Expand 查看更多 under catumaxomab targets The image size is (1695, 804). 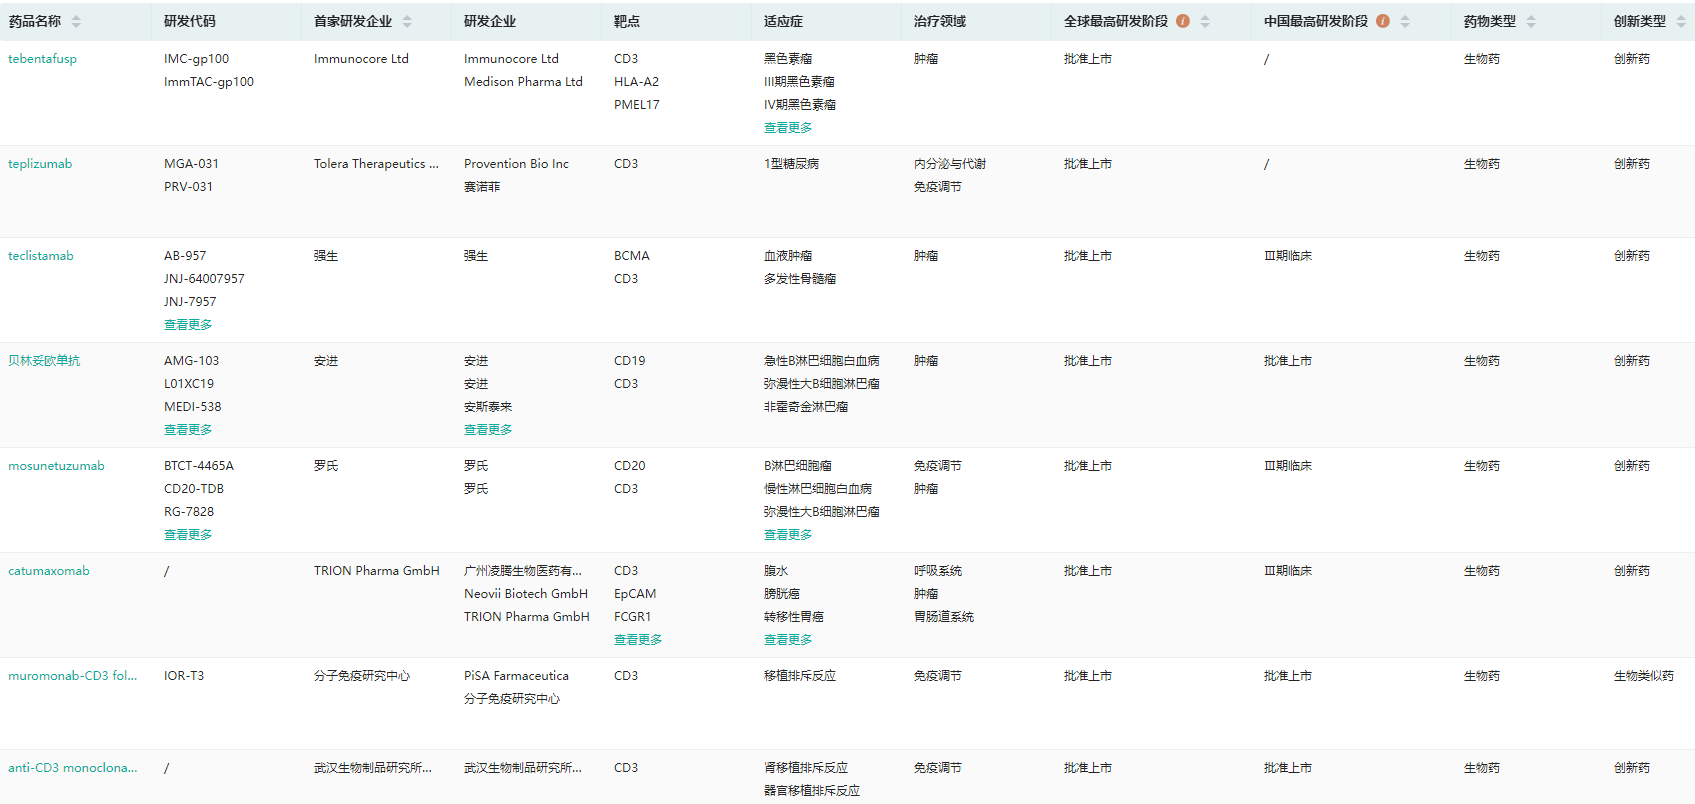pyautogui.click(x=638, y=640)
